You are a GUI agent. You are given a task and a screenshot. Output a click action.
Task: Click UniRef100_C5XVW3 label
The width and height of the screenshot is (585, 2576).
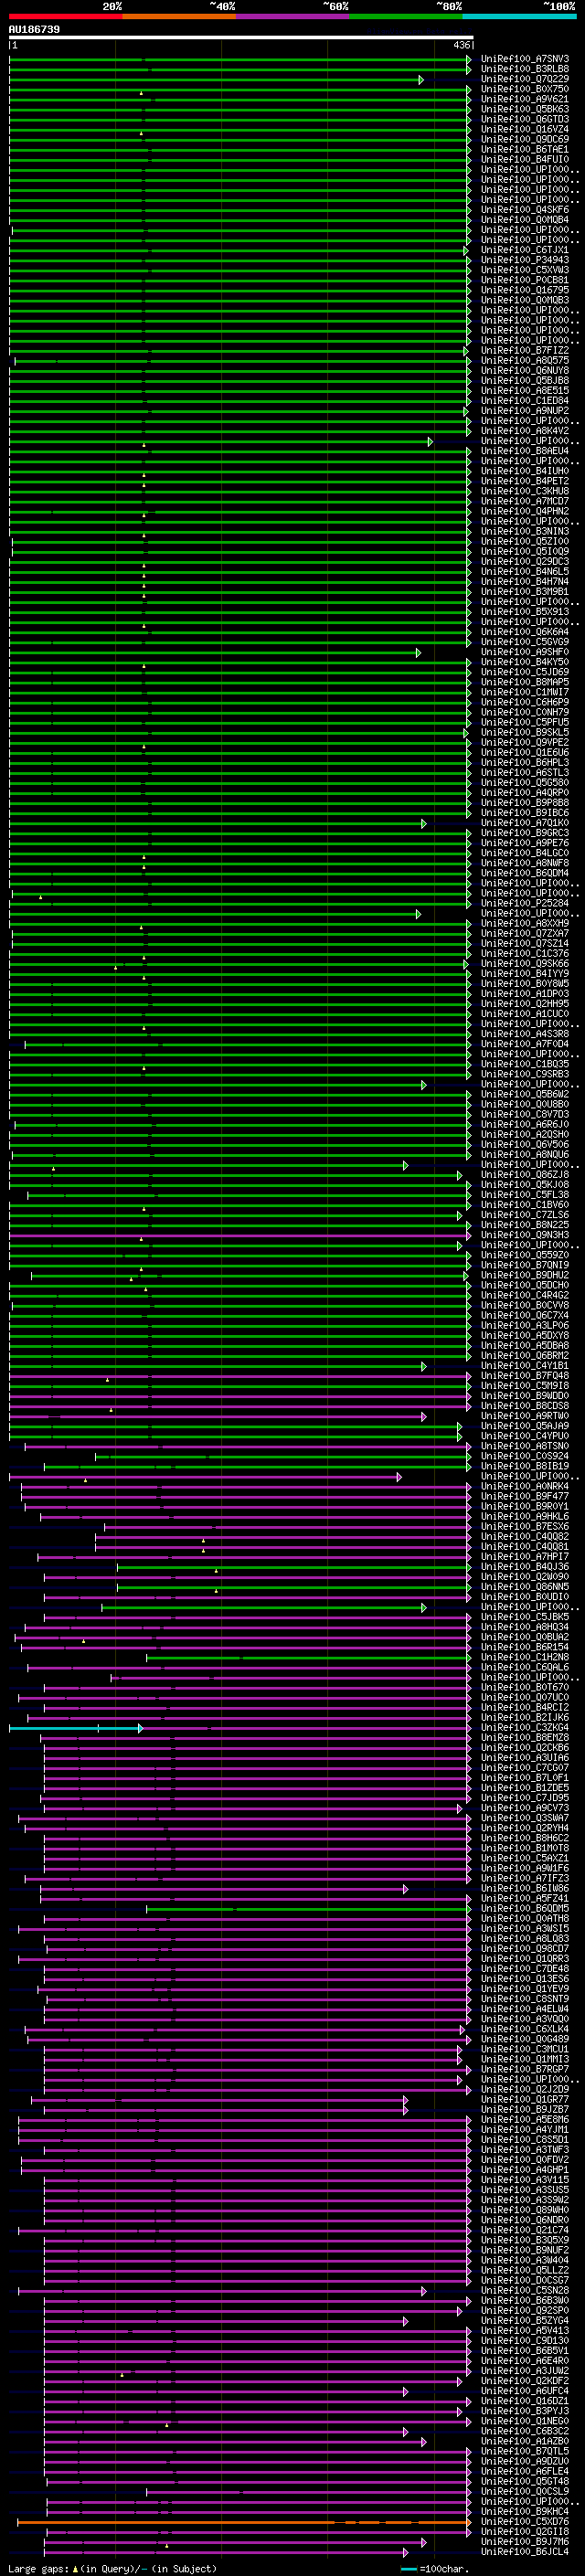(x=525, y=270)
